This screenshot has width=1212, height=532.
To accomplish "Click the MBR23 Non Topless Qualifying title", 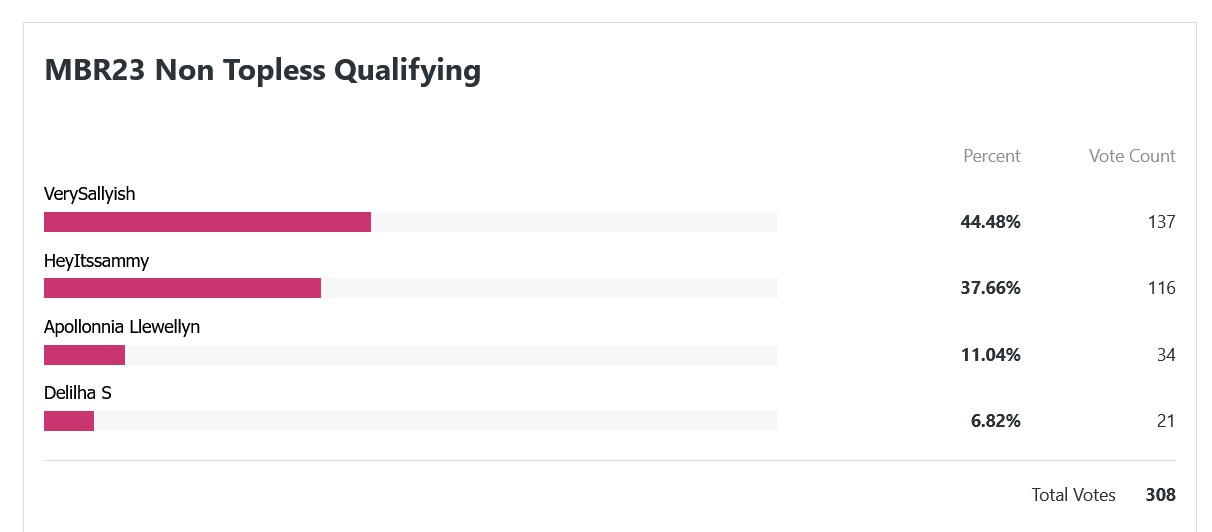I will coord(263,70).
